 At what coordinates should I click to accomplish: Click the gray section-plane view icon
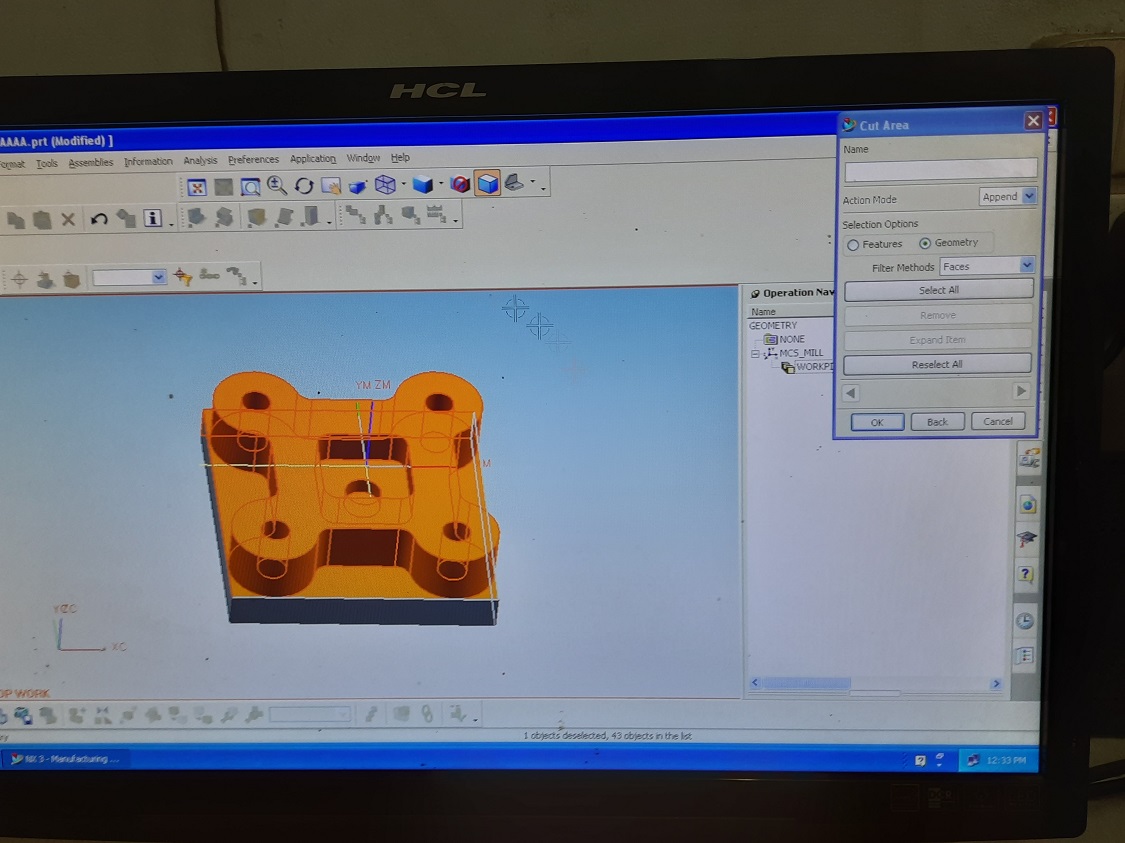tap(514, 182)
